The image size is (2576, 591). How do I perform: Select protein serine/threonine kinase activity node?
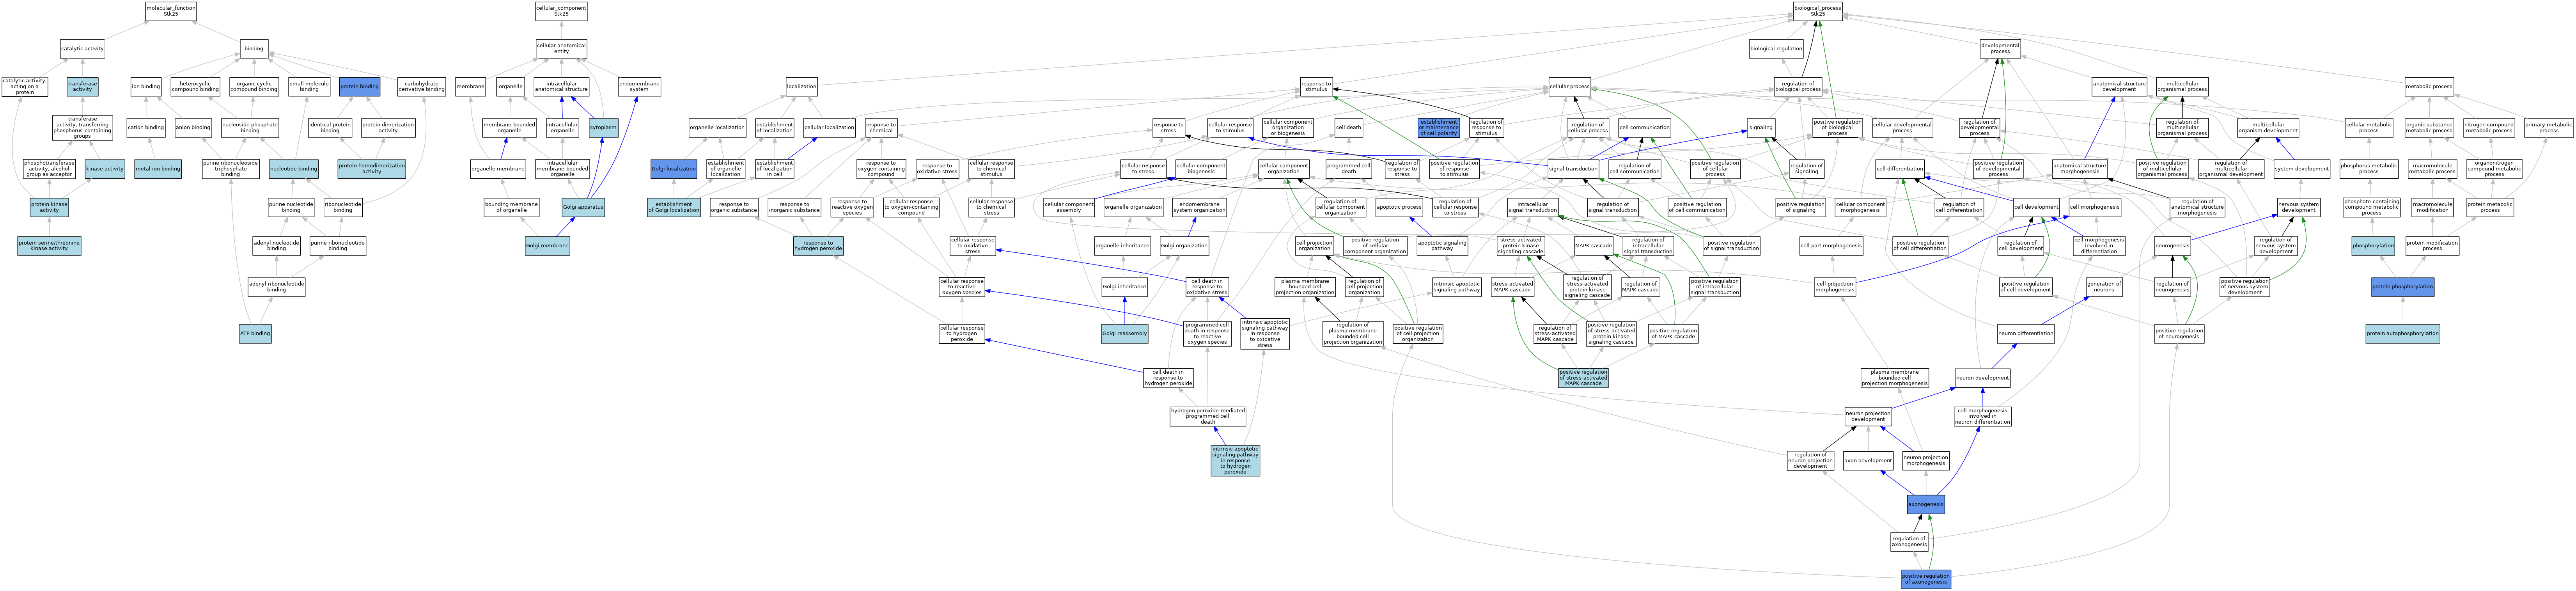tap(49, 246)
